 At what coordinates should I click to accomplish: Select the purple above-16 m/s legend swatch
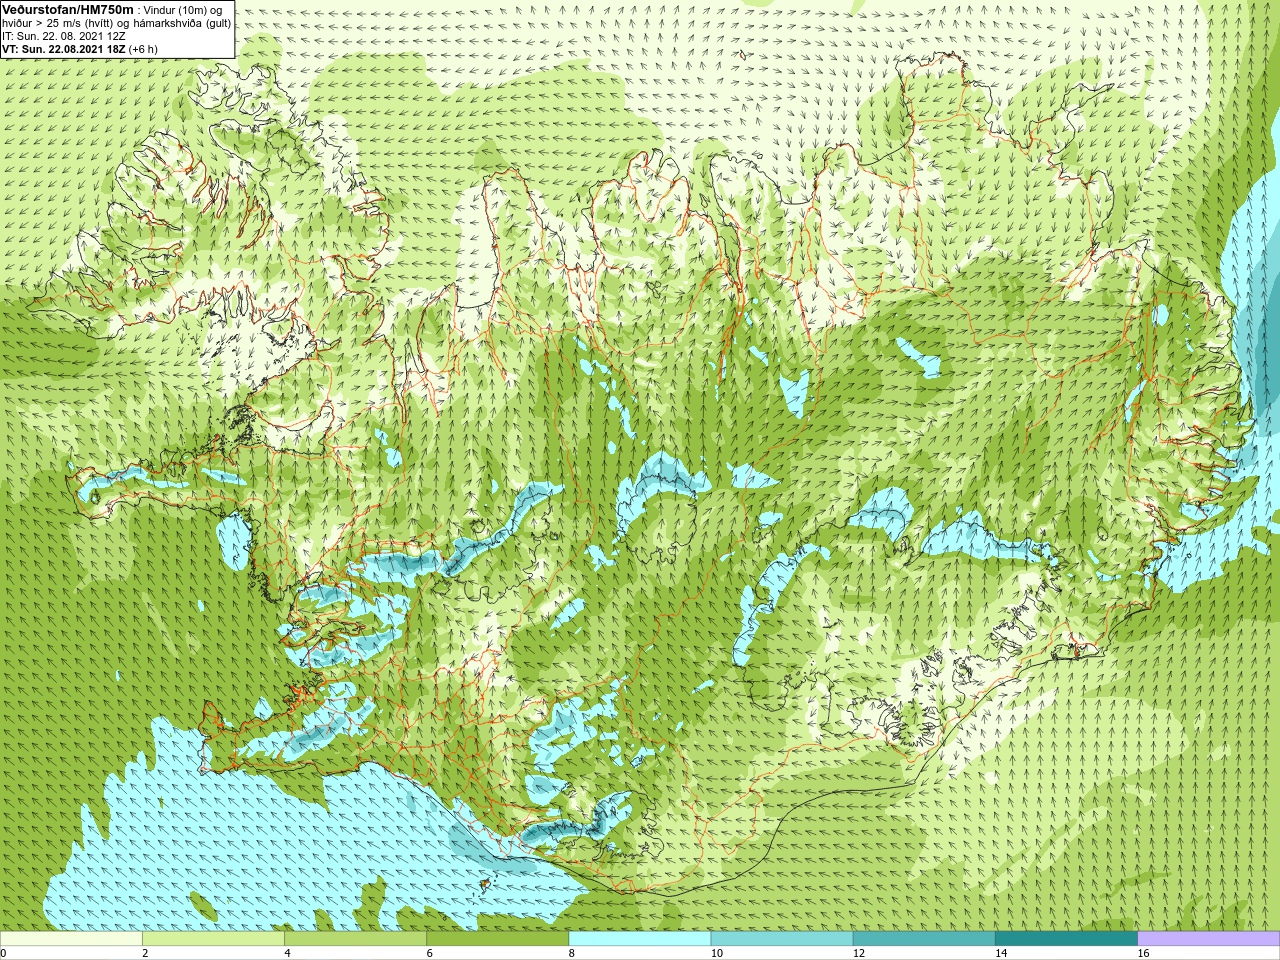pos(1209,939)
